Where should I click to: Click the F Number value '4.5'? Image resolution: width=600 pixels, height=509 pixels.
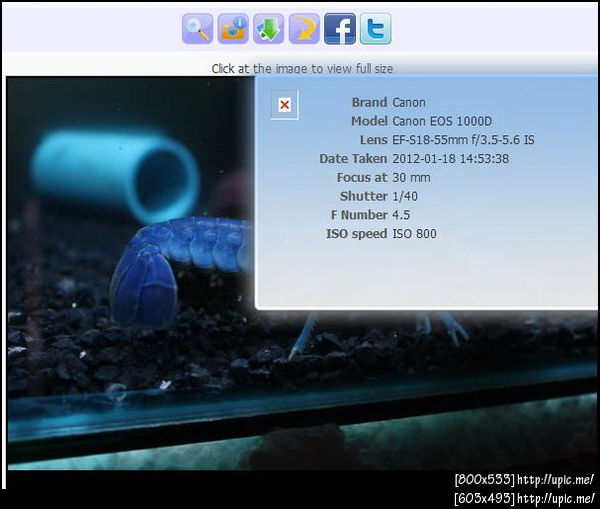pos(401,215)
